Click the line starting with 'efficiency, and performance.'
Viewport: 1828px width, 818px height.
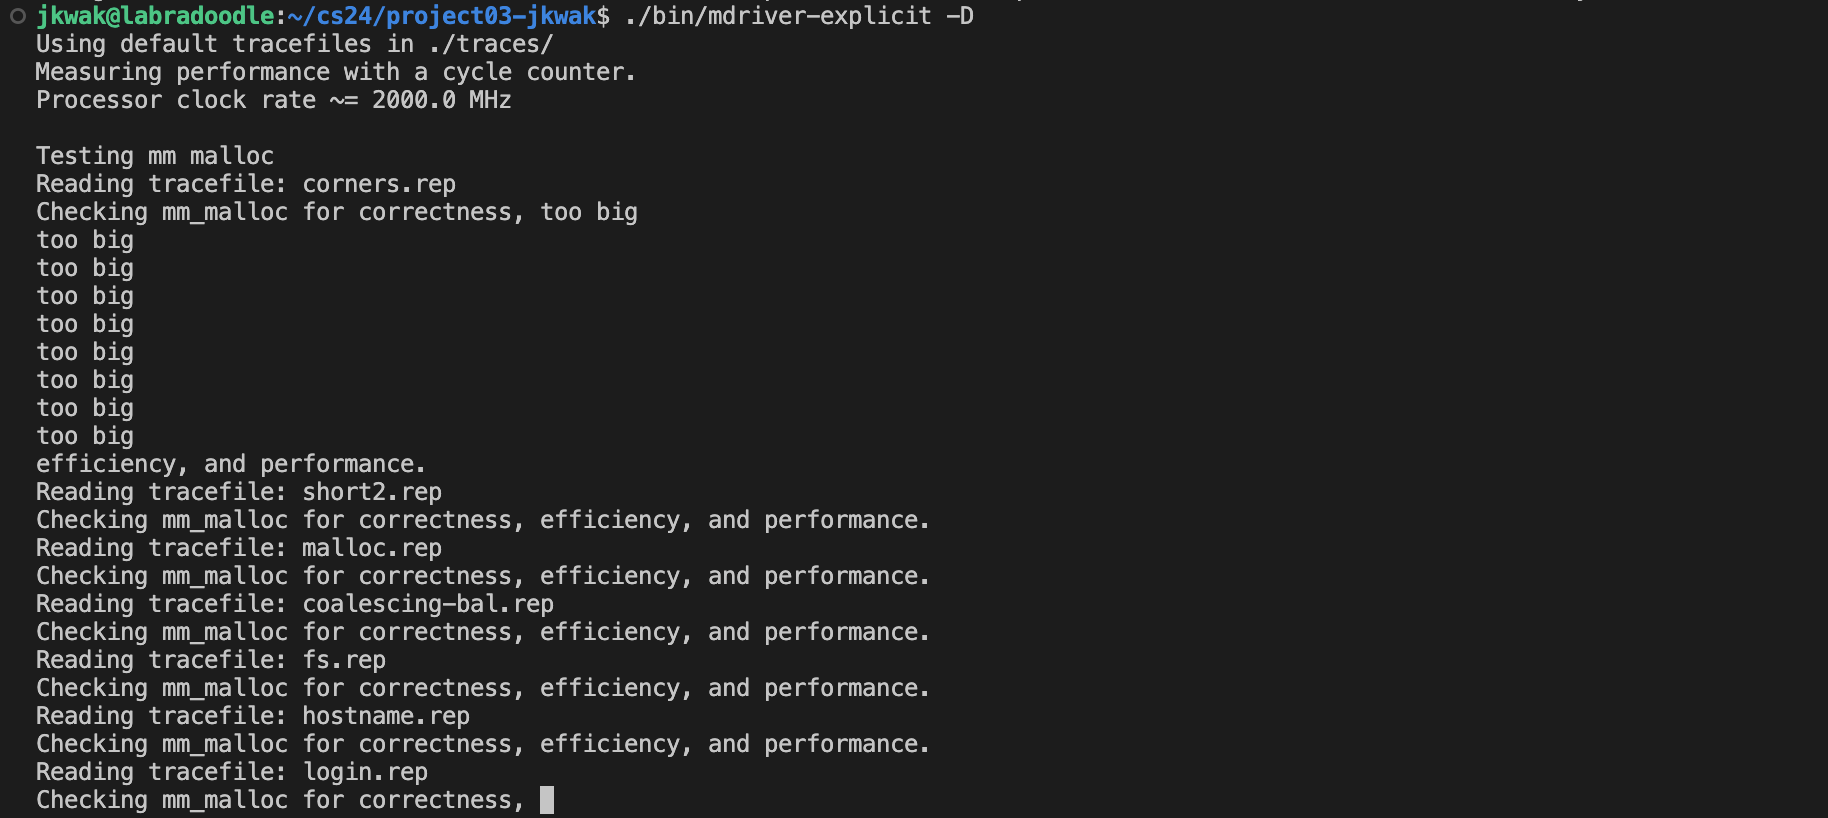coord(230,464)
